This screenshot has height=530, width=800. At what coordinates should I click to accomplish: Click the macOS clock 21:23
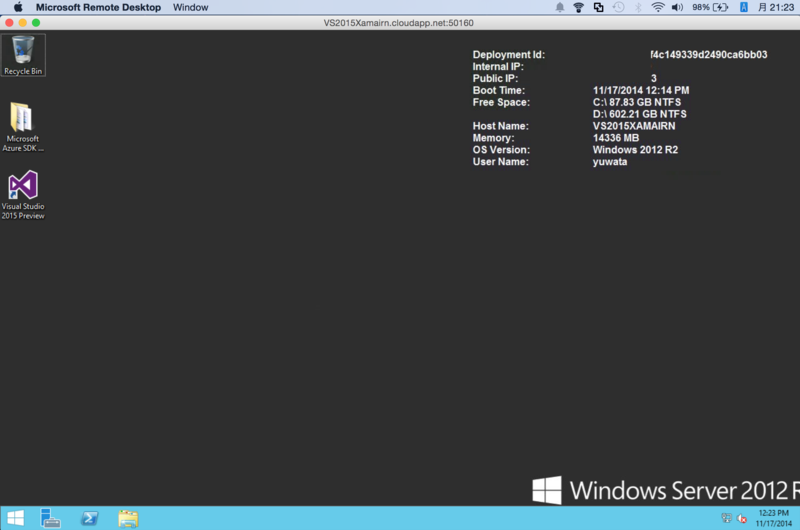pyautogui.click(x=776, y=7)
